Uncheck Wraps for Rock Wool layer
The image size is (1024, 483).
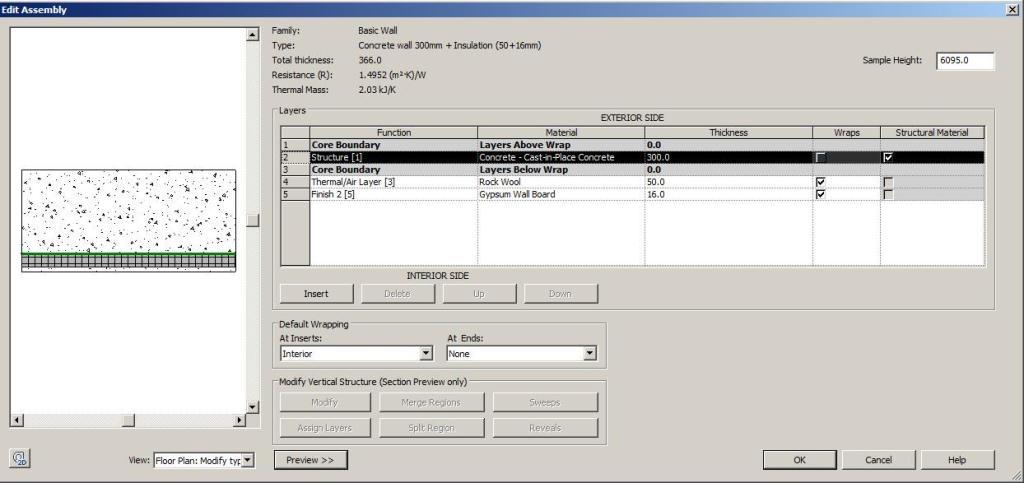coord(821,182)
